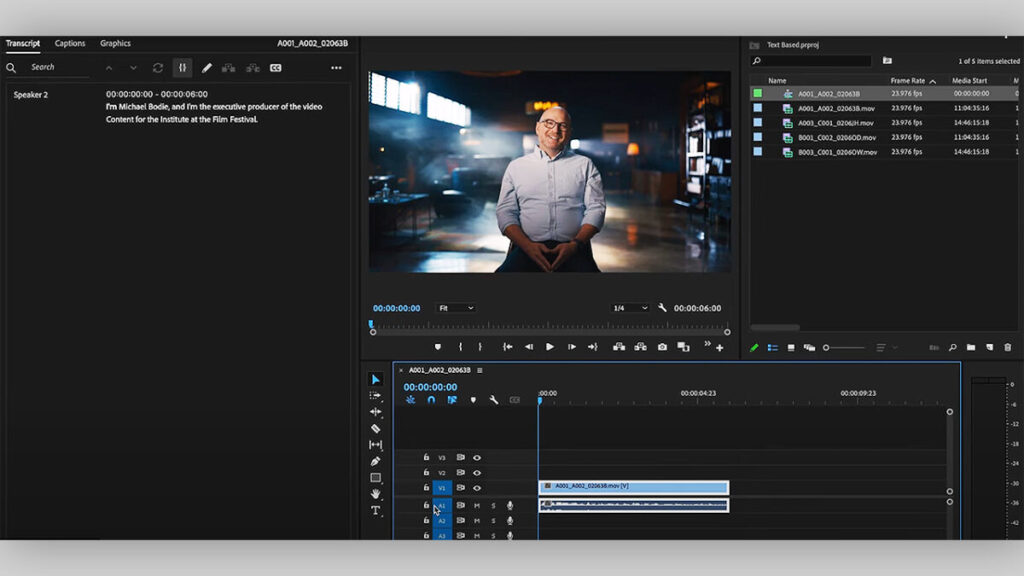Switch to the Graphics tab
1024x576 pixels.
116,43
